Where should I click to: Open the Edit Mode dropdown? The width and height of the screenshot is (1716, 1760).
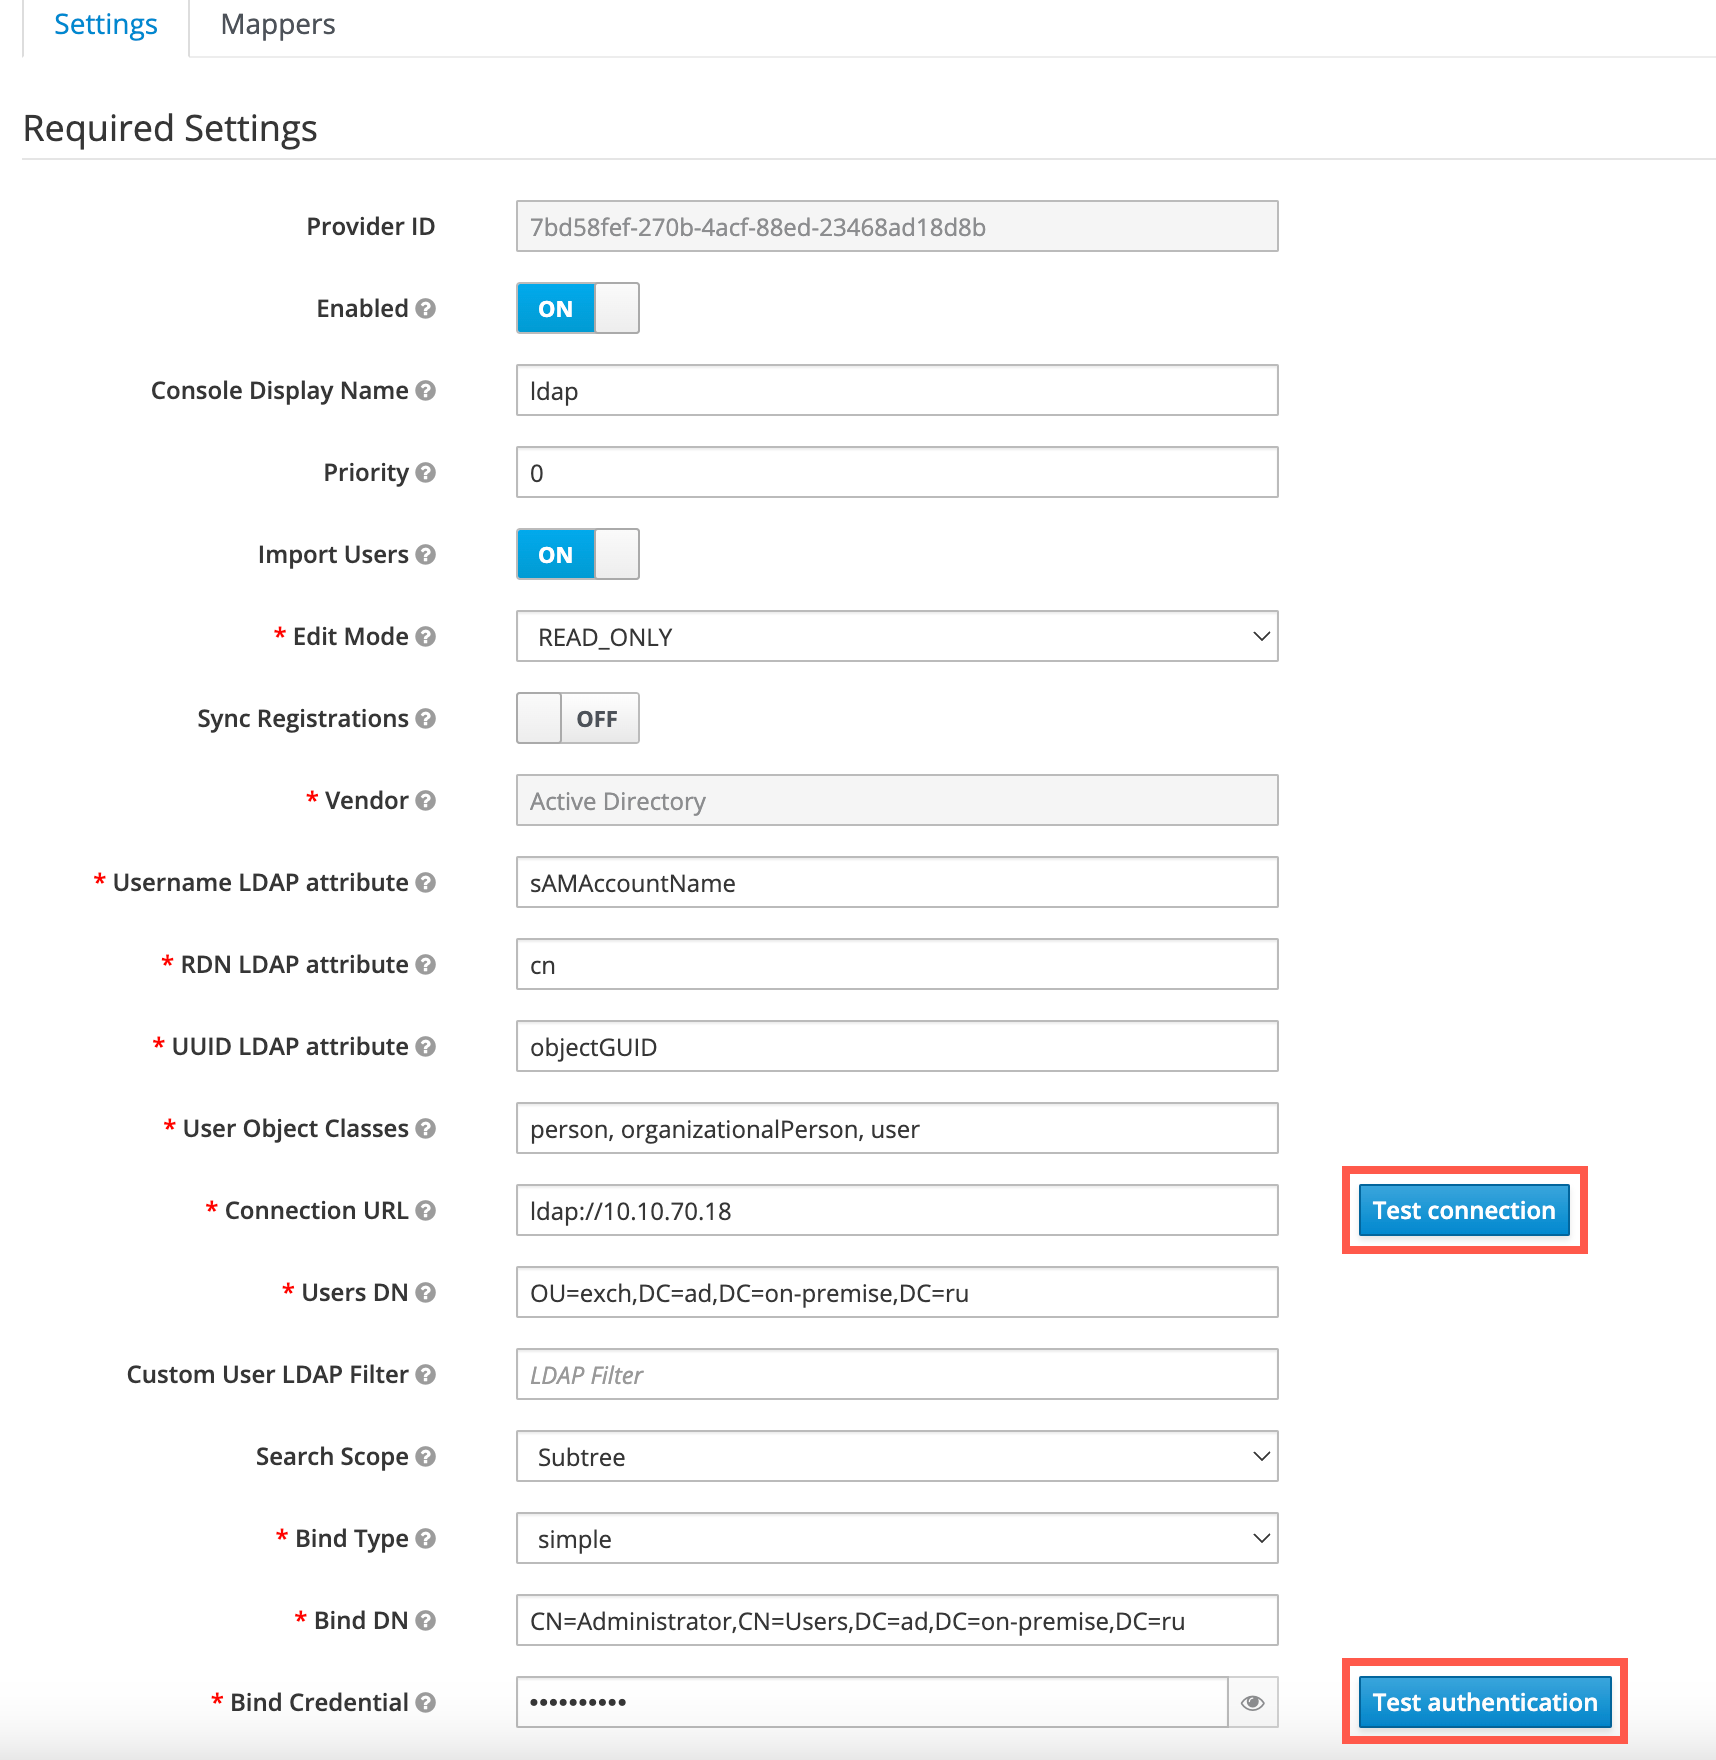click(x=896, y=637)
